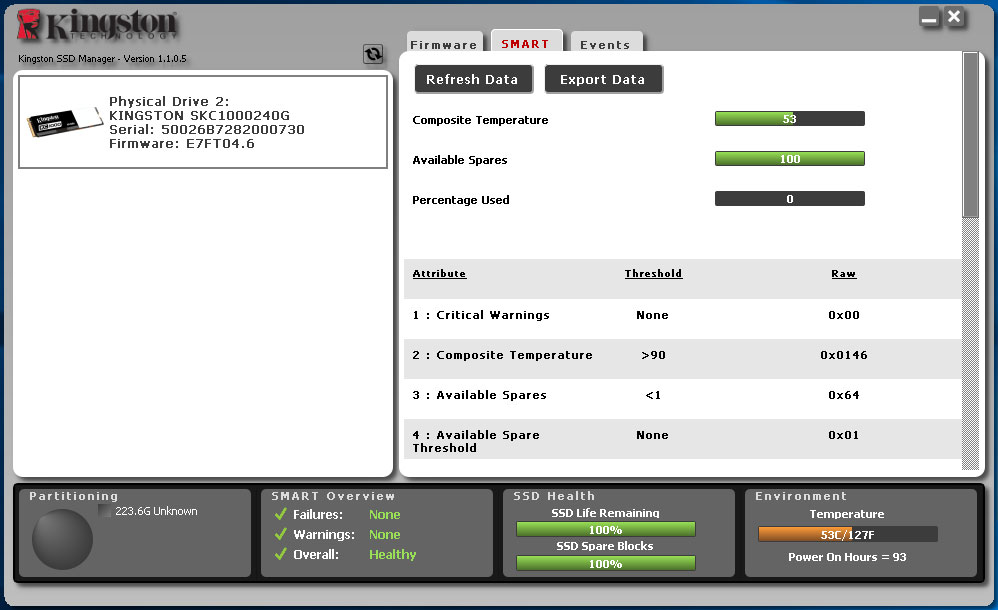This screenshot has width=998, height=610.
Task: Click the Export Data button
Action: click(603, 80)
